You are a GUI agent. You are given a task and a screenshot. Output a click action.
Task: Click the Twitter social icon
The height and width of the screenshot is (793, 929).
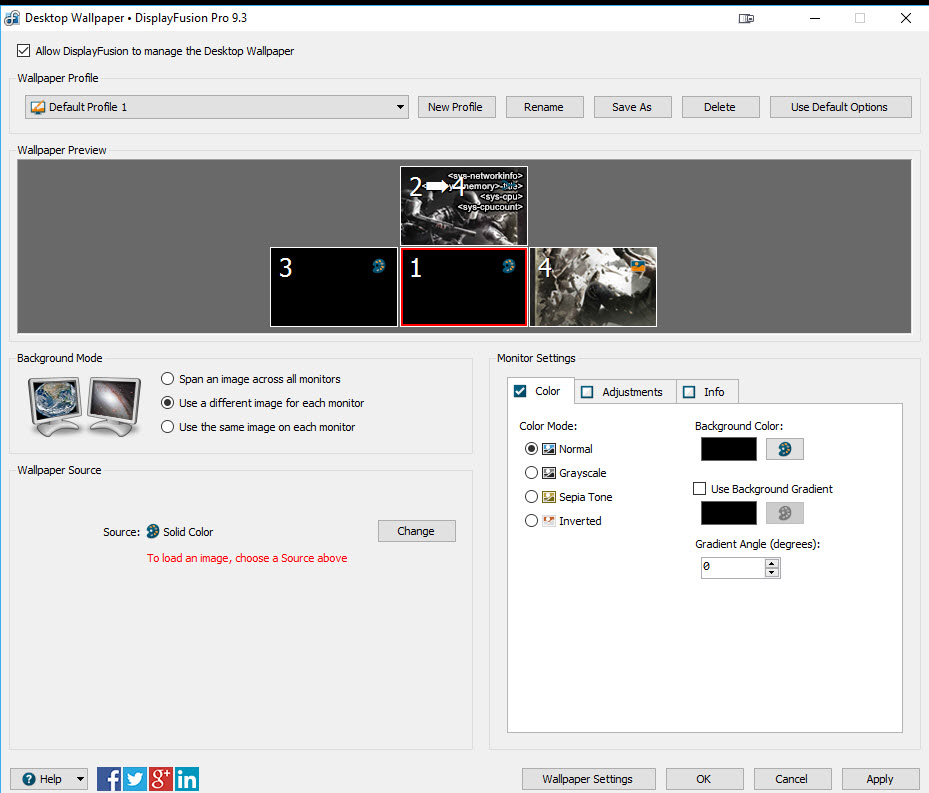[x=135, y=779]
